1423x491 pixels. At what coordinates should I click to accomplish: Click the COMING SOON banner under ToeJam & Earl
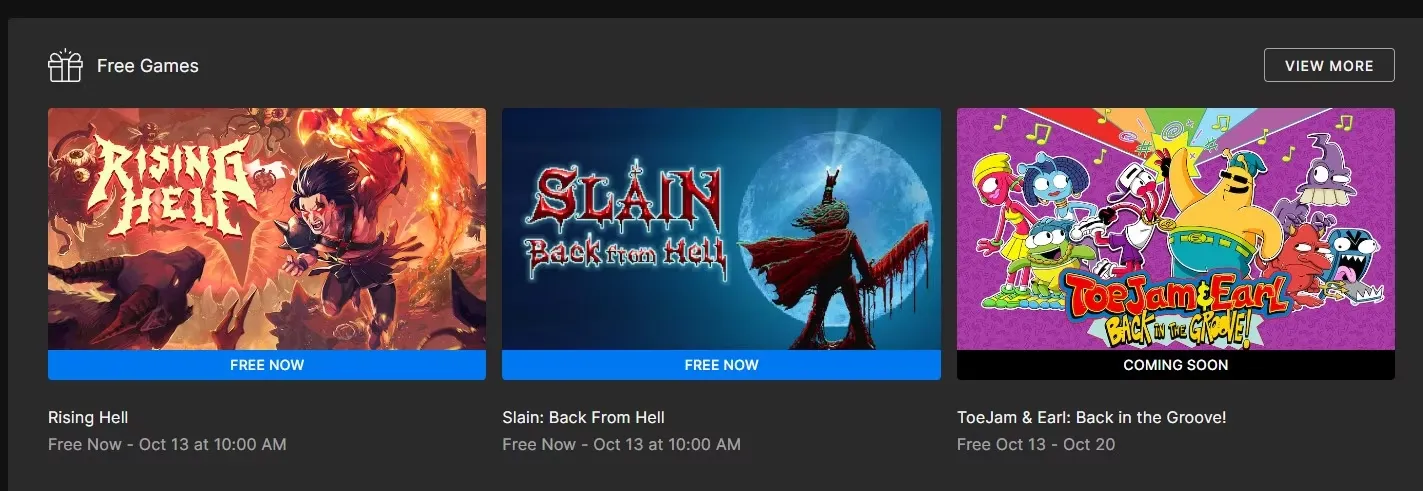tap(1176, 365)
